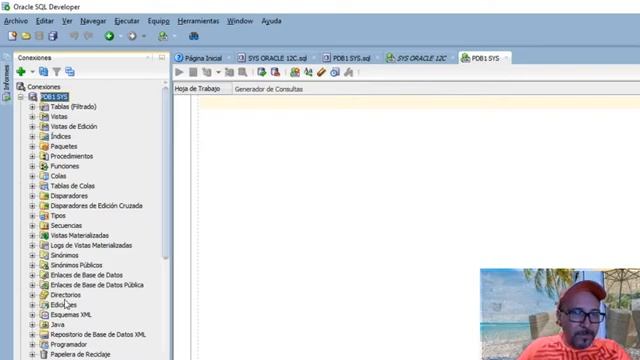Click the last icon after the Connections funnel
This screenshot has height=360, width=640.
coord(70,72)
